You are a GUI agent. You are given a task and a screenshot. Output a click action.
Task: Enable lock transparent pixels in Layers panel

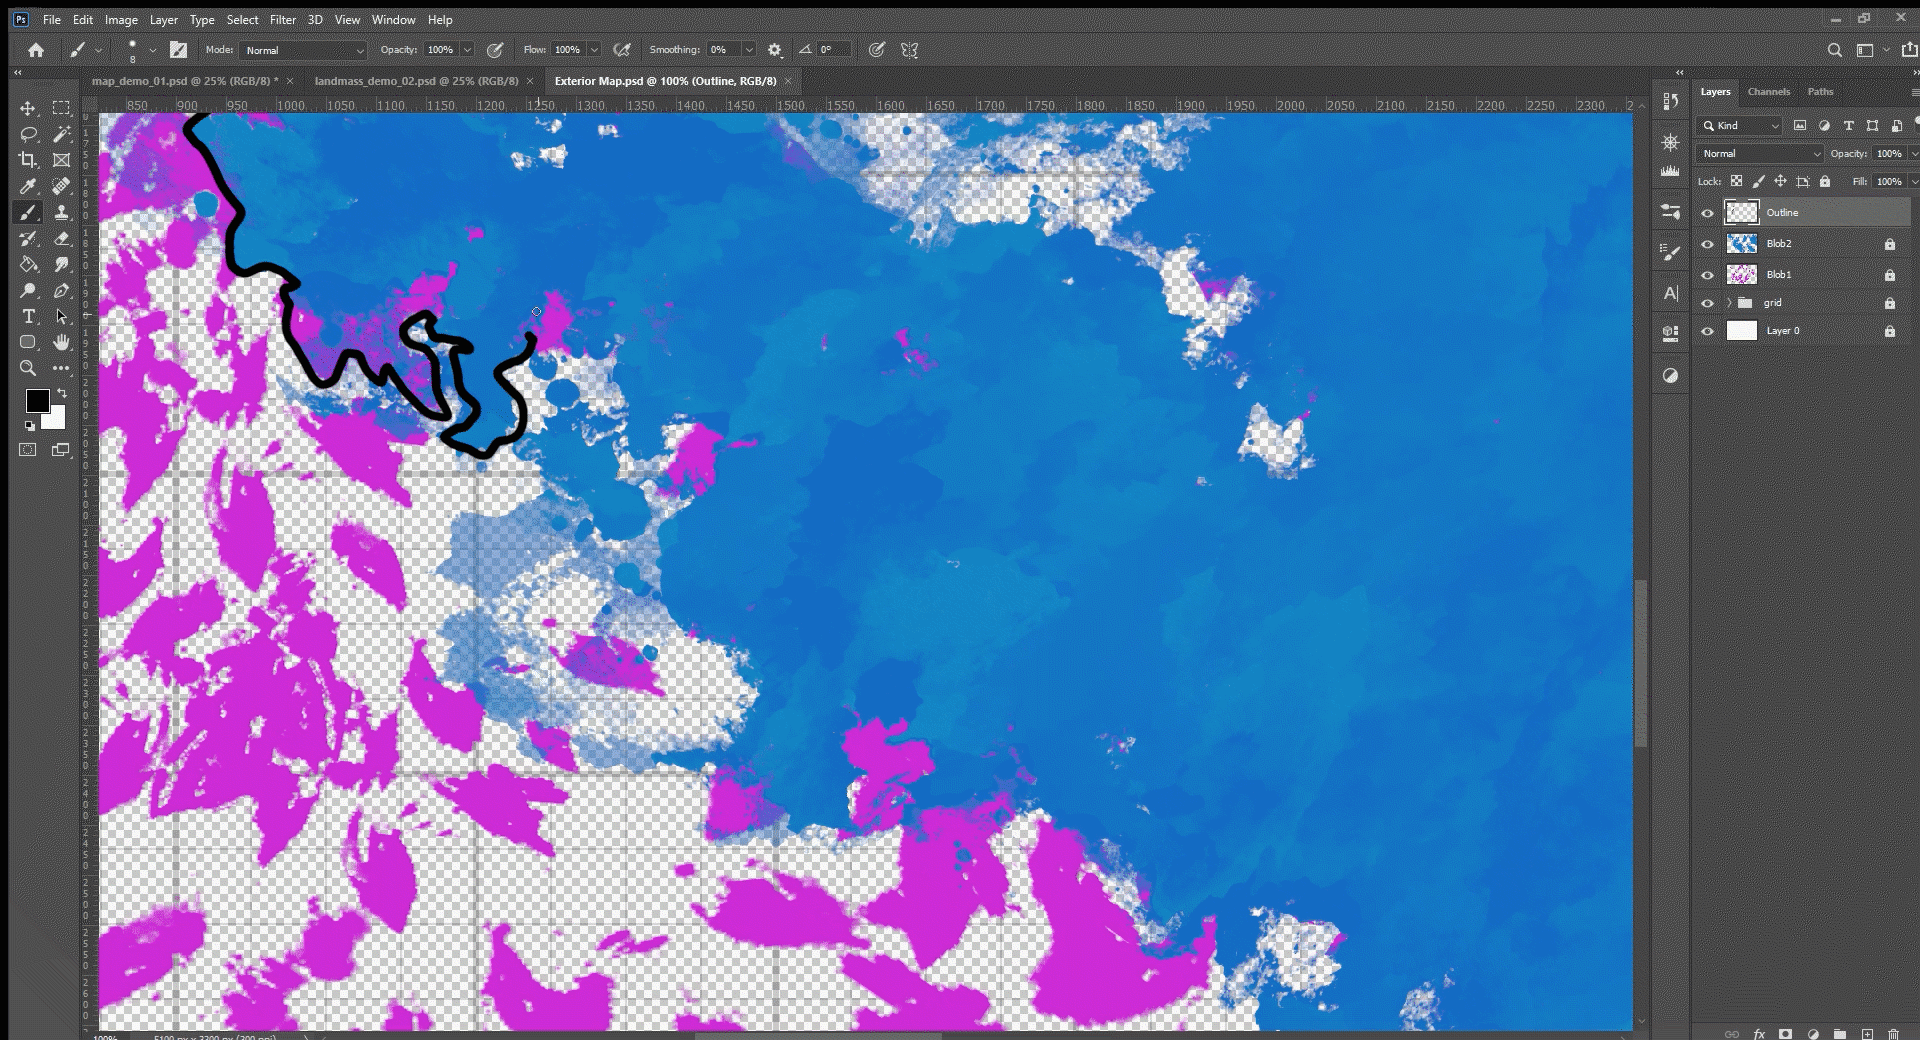tap(1737, 181)
